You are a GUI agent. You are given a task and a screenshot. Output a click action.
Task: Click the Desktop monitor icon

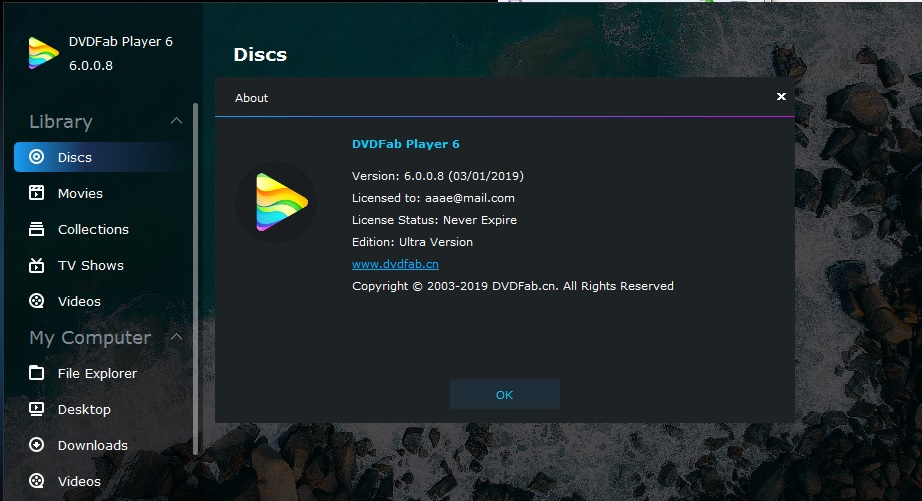[x=36, y=409]
